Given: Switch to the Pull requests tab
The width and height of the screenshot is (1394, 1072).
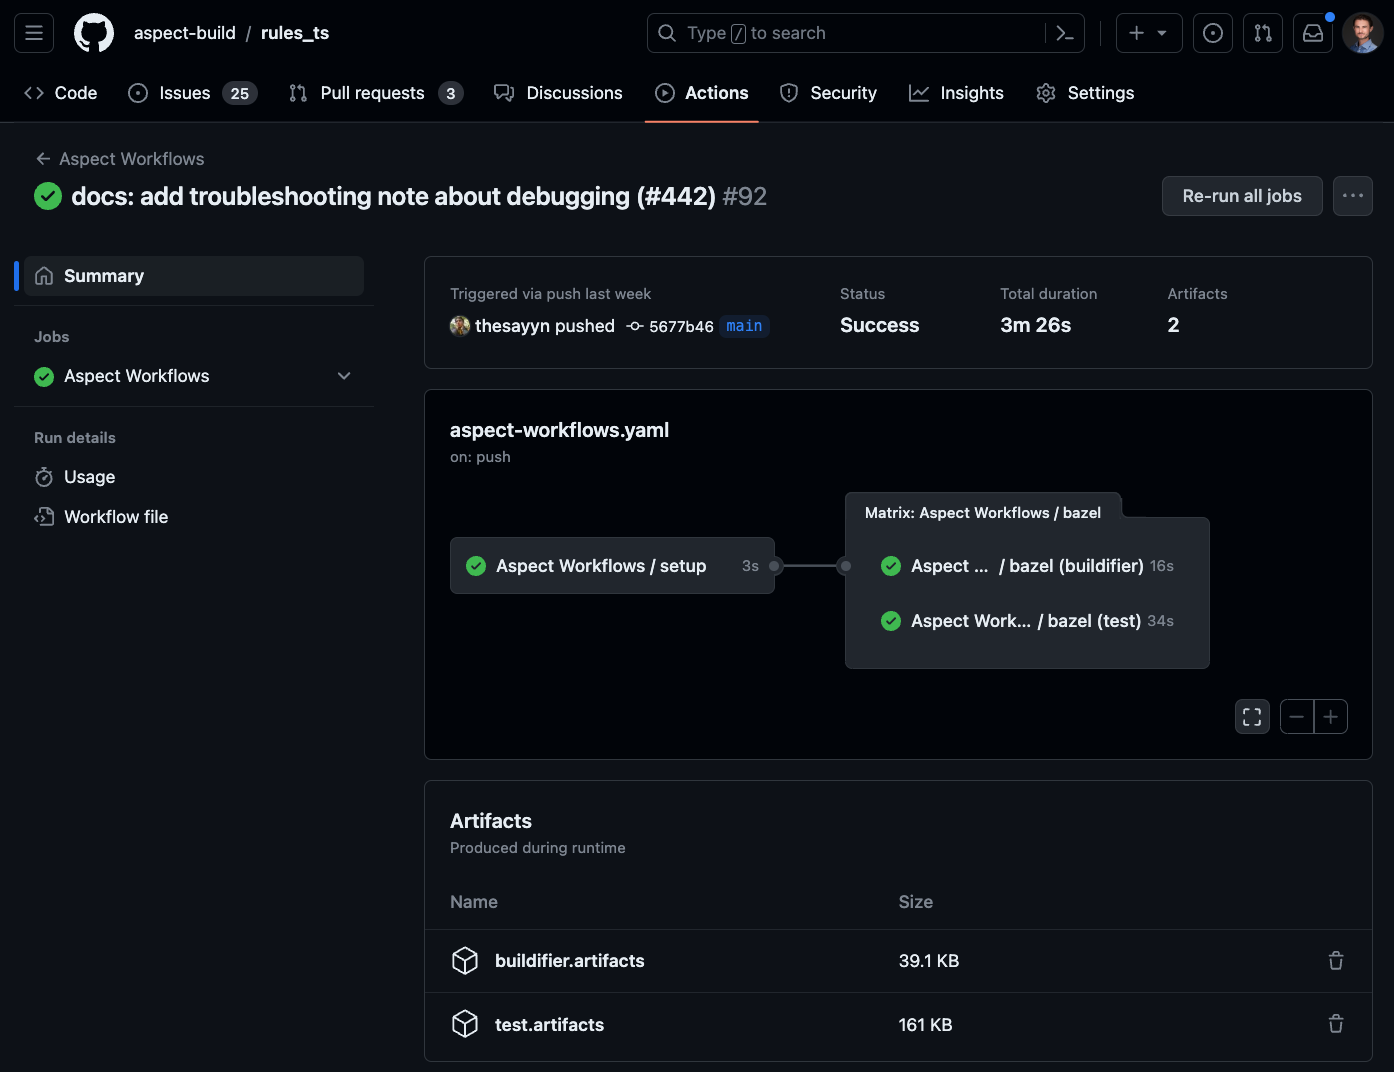Looking at the screenshot, I should (x=376, y=93).
